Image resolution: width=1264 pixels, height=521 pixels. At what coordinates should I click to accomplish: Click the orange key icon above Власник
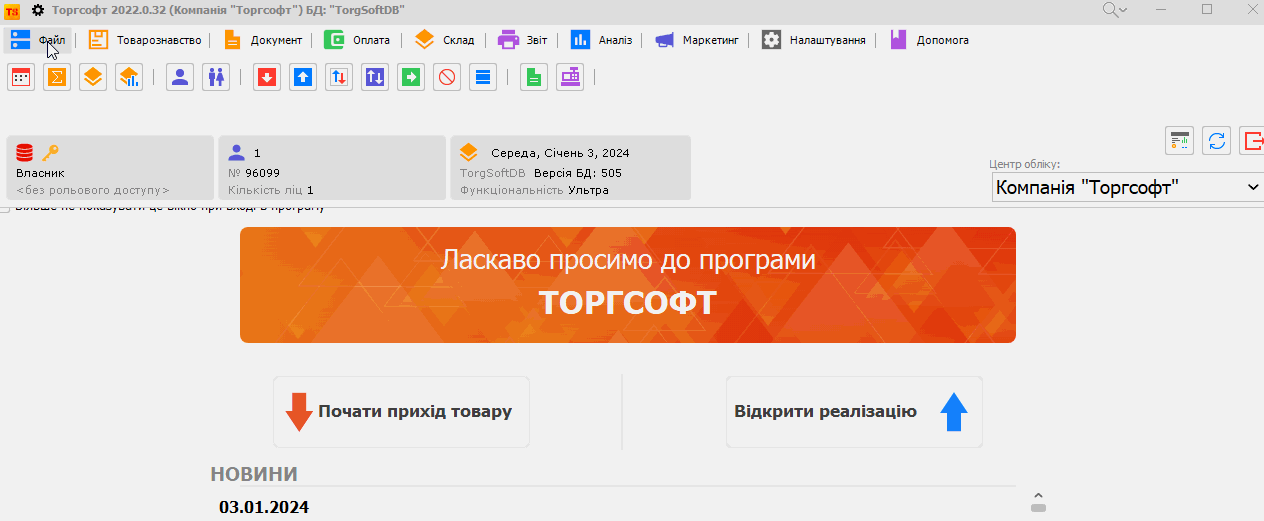click(x=50, y=153)
